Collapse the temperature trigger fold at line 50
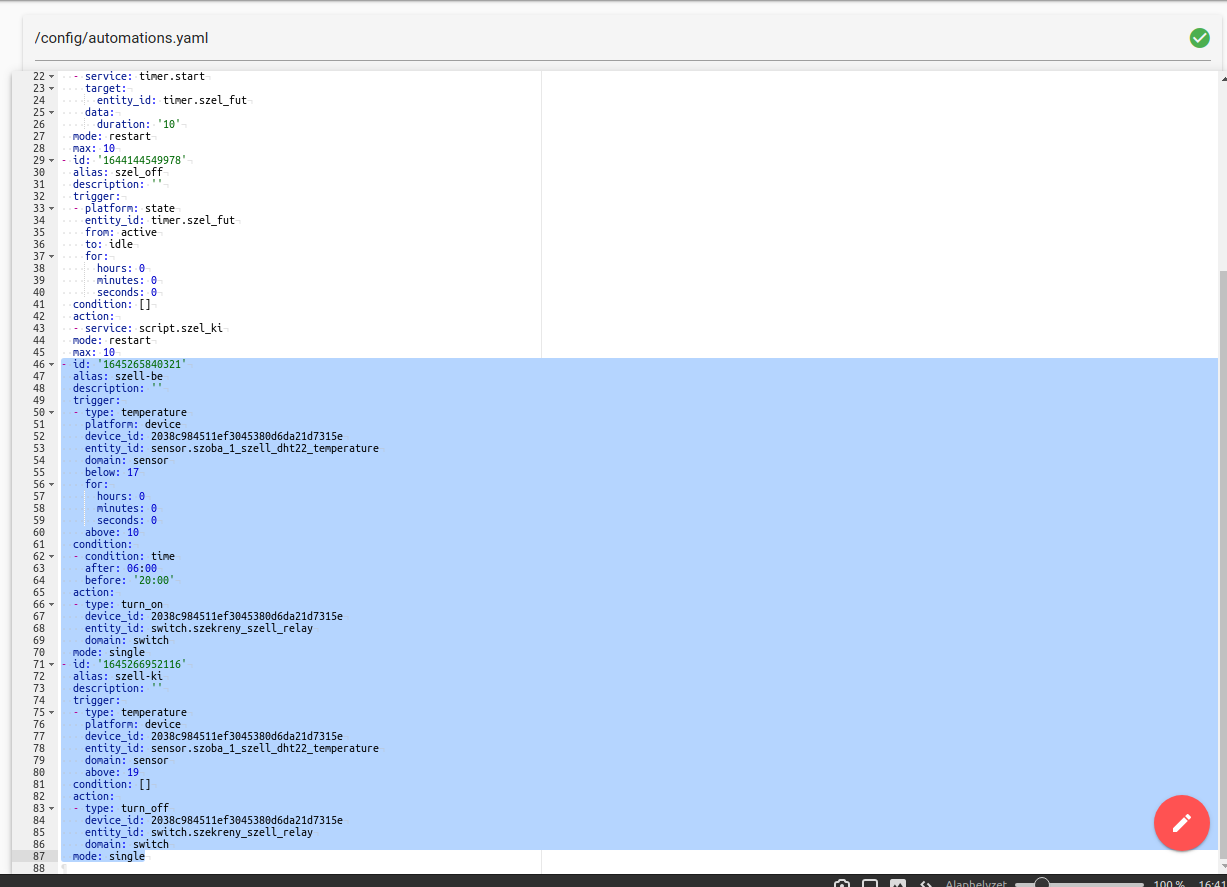 point(53,412)
